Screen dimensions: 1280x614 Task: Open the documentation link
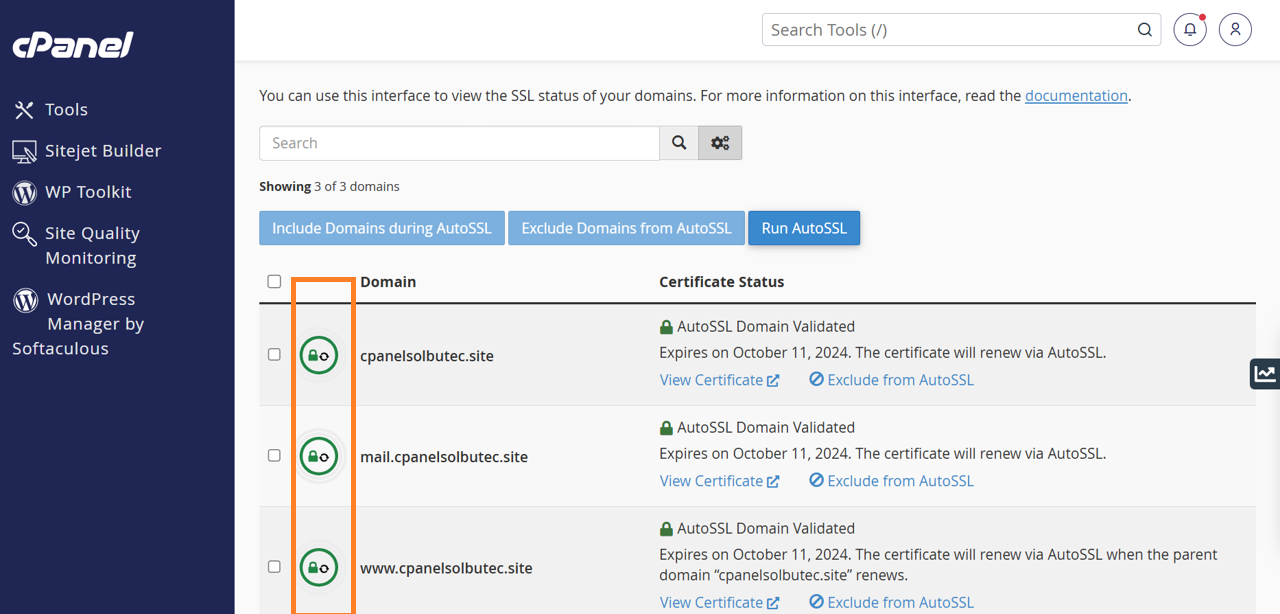1076,96
